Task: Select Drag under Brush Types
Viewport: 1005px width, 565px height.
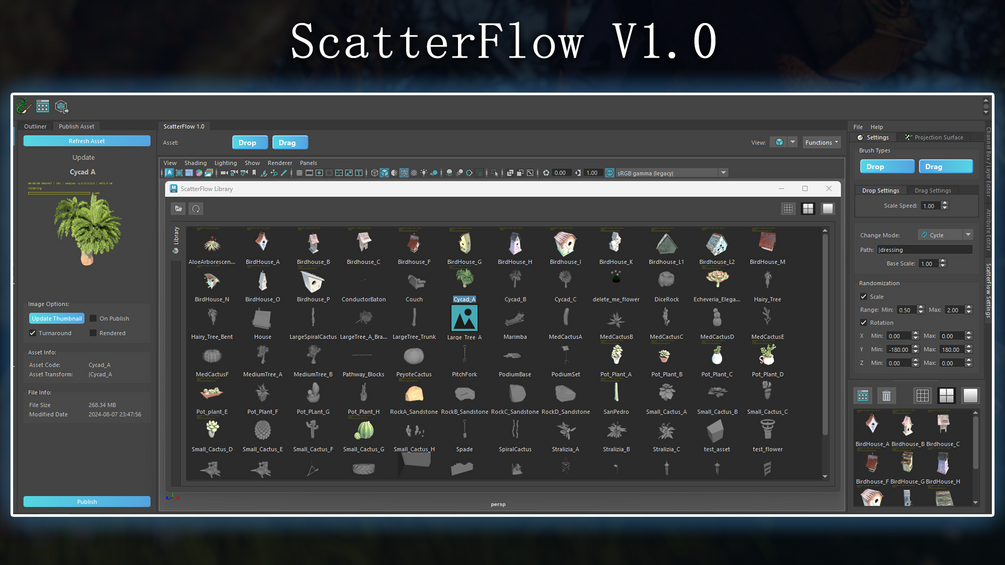Action: 945,167
